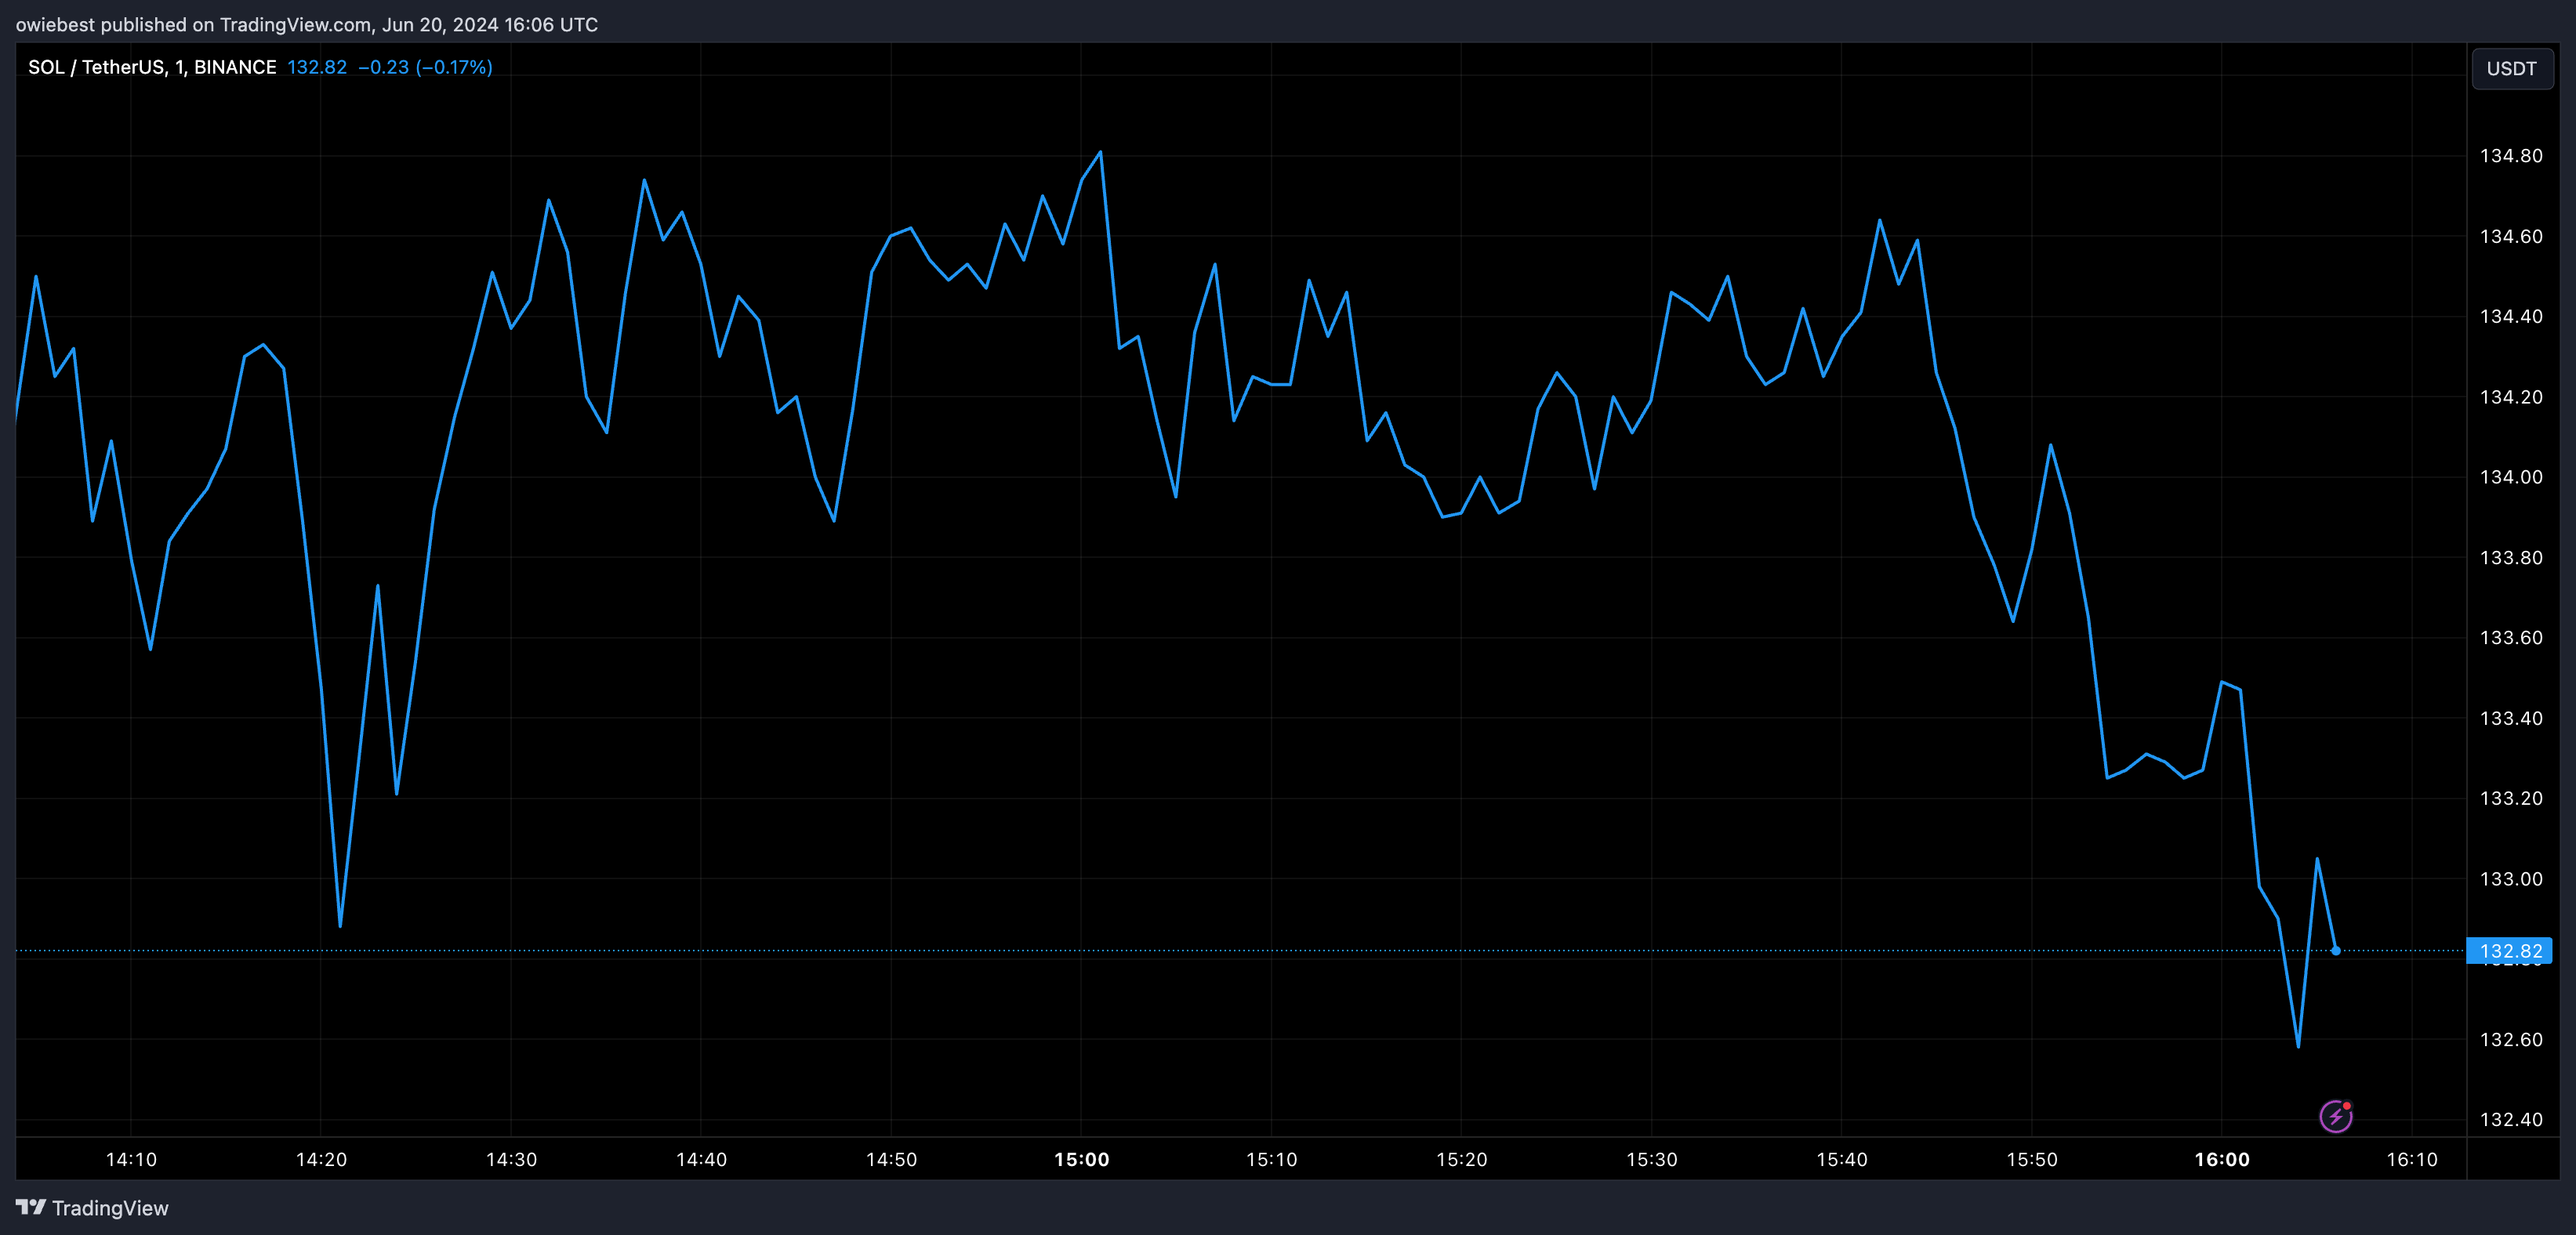Click the 134.80 price axis label
The height and width of the screenshot is (1235, 2576).
click(x=2510, y=156)
